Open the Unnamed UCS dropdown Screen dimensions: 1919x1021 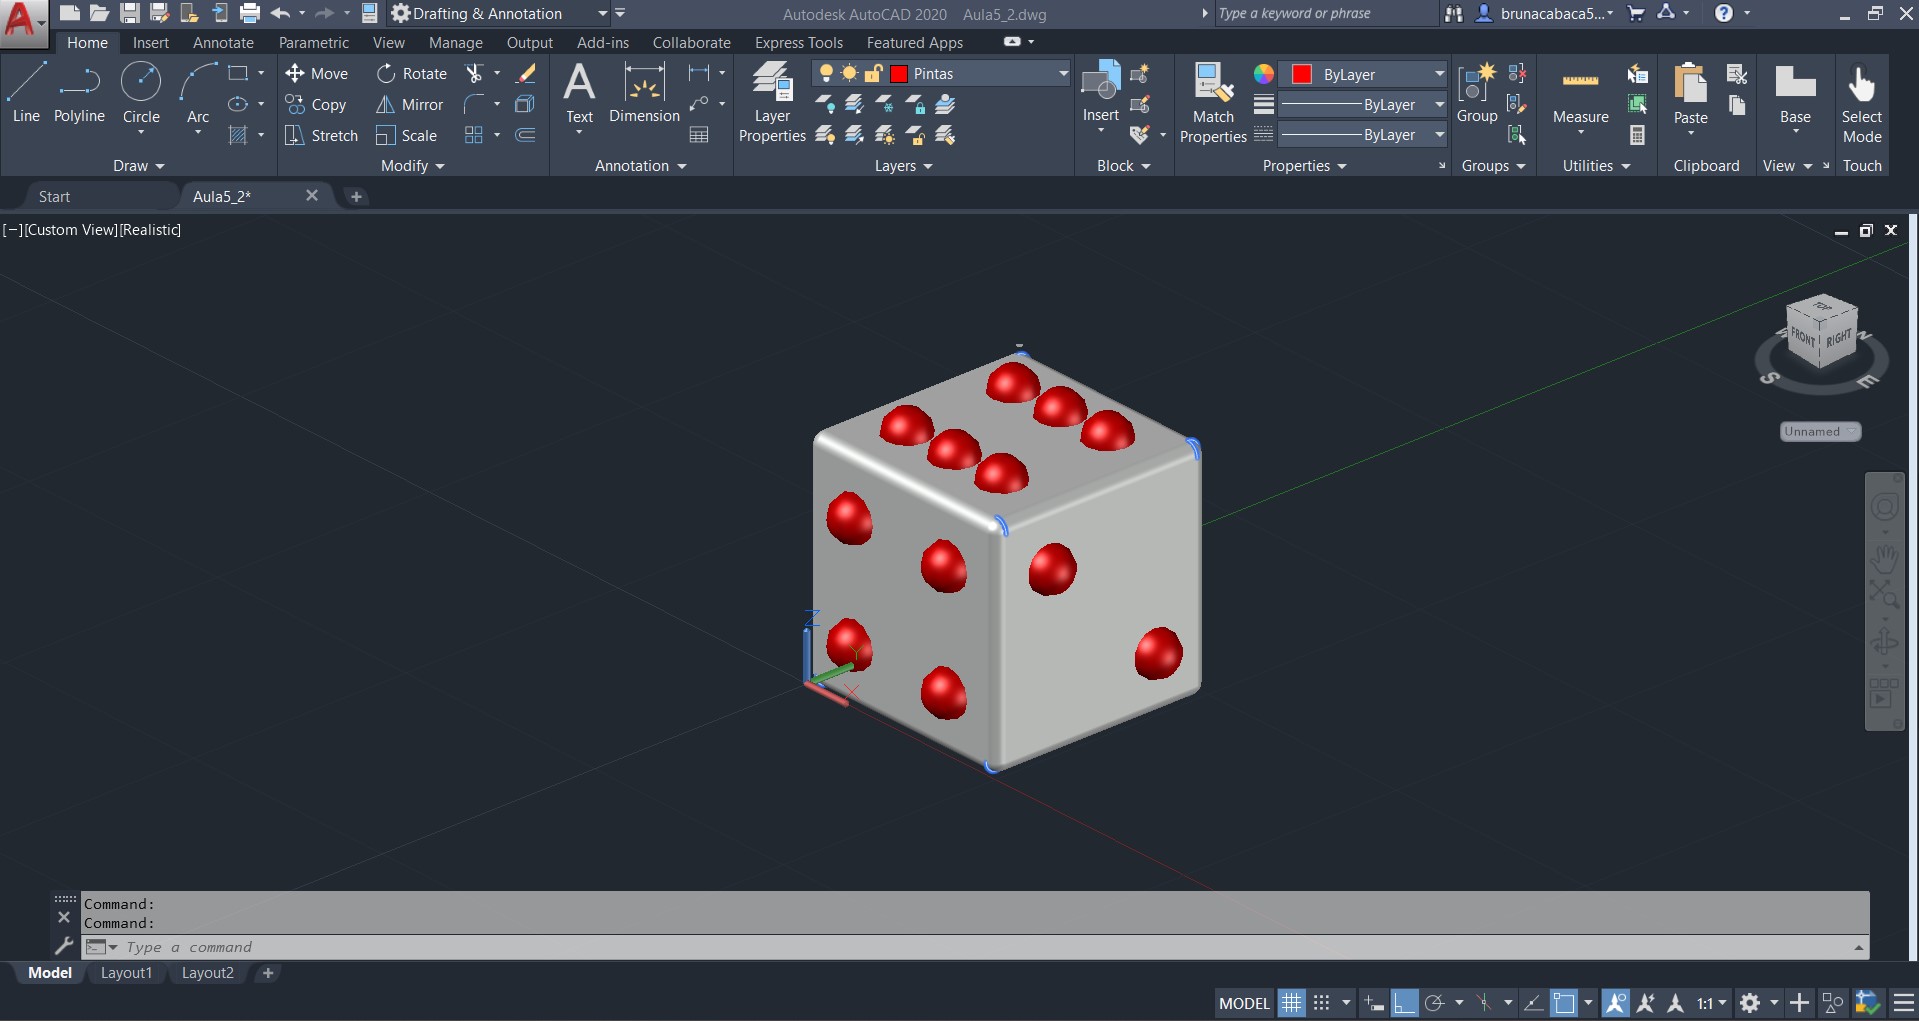[1820, 431]
